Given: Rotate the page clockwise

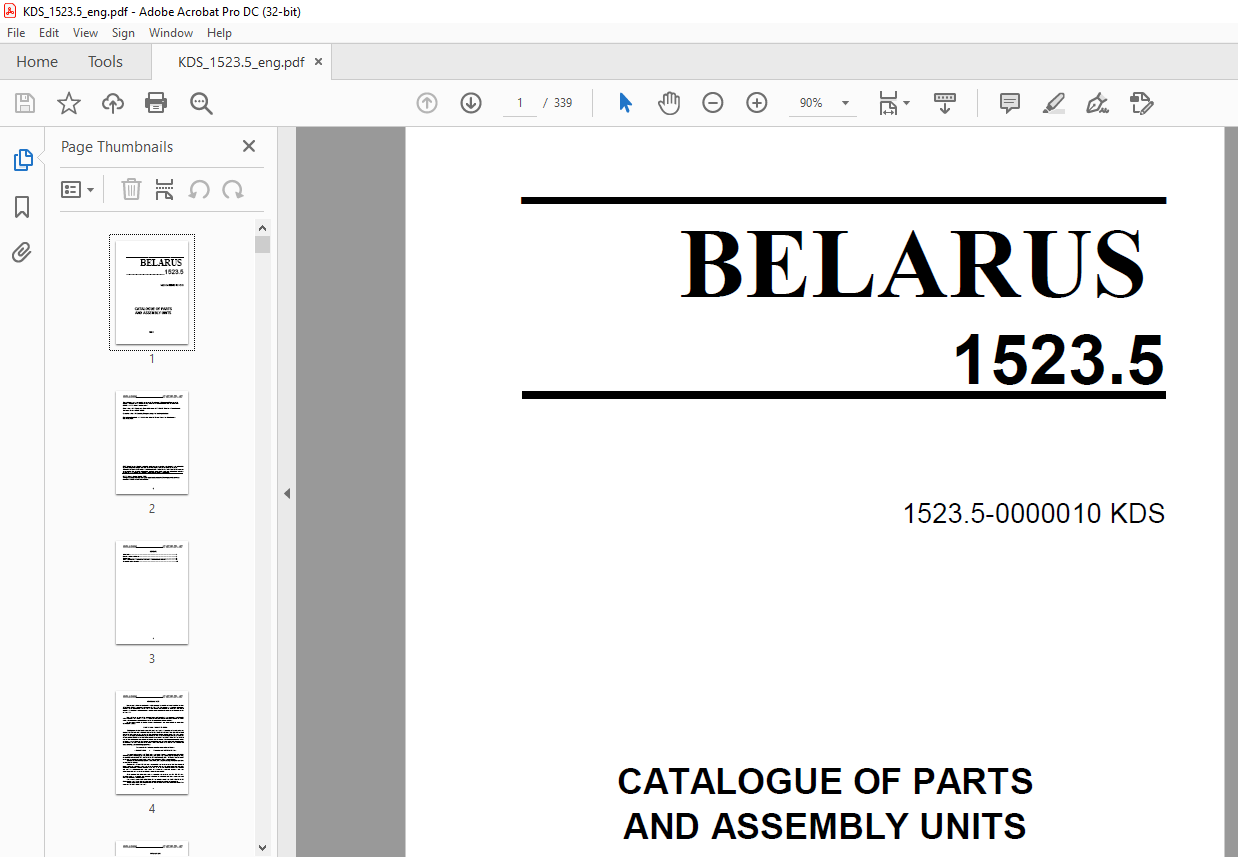Looking at the screenshot, I should point(233,189).
